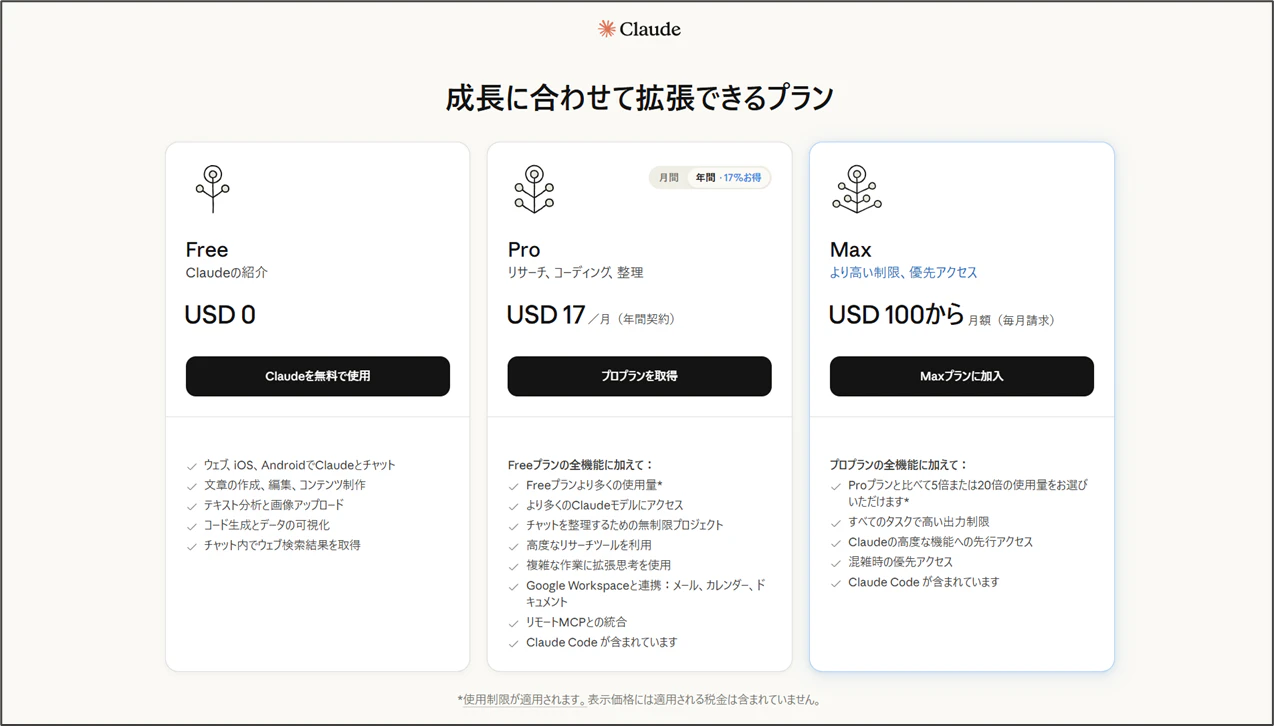
Task: Click the ウェブ、iOS、AndroidでClaudeとチャット feature
Action: [x=300, y=465]
